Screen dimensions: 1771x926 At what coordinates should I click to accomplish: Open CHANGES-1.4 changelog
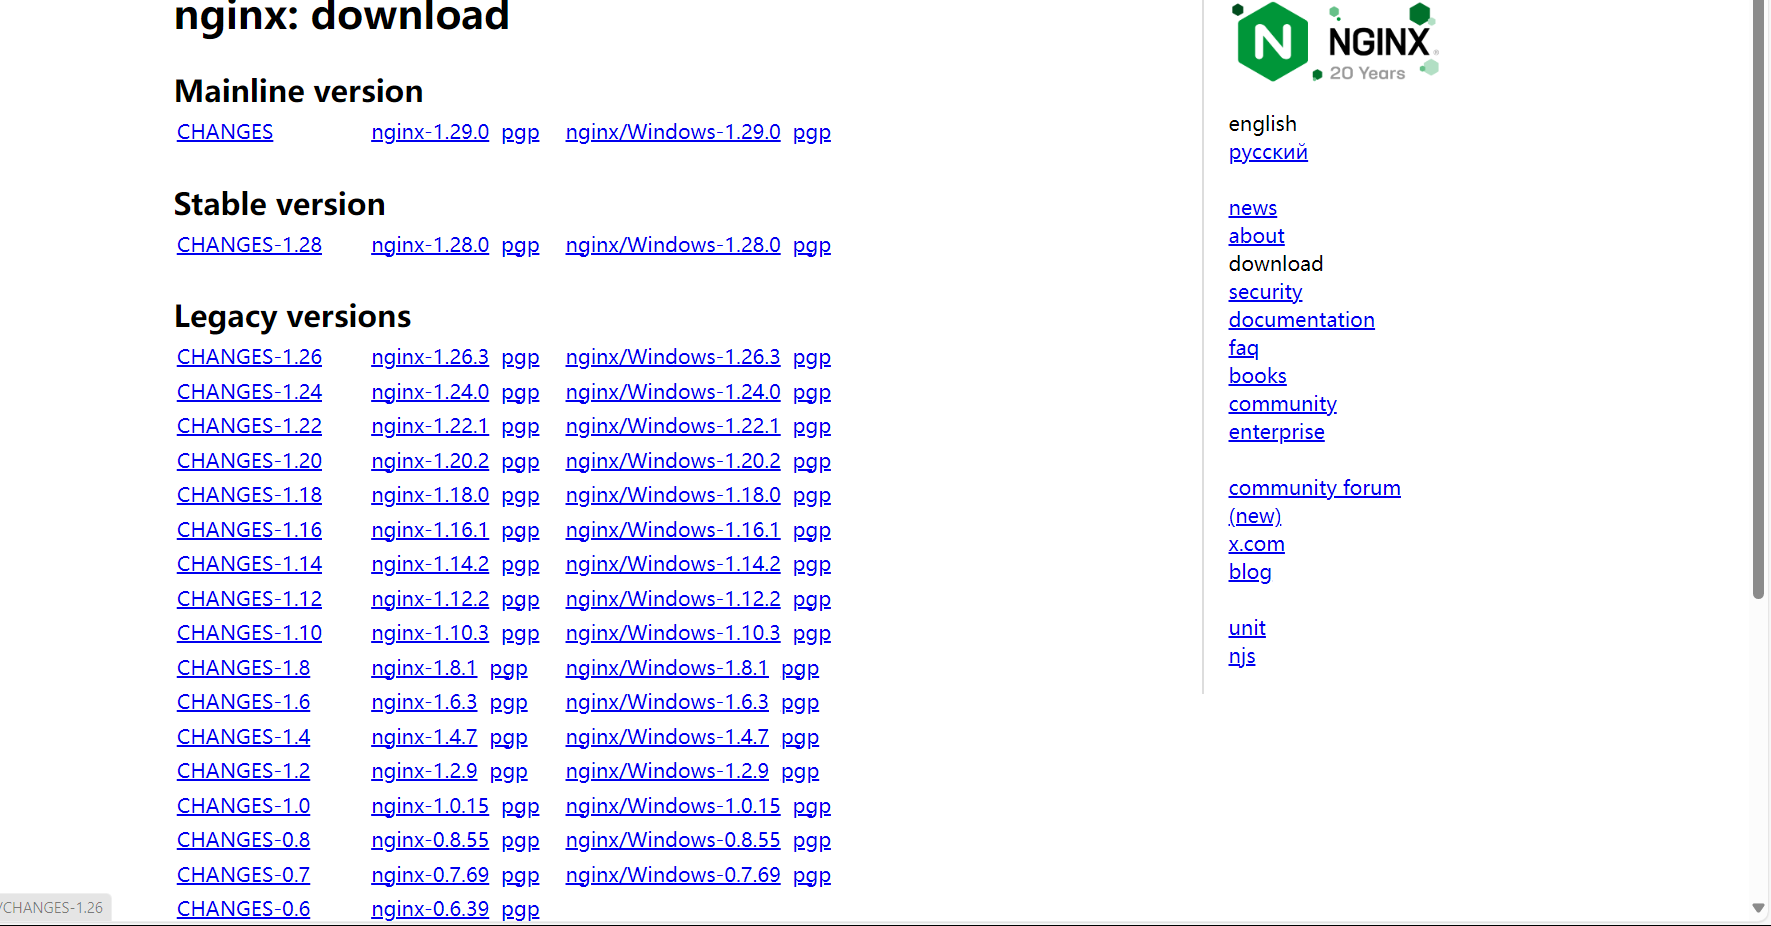coord(243,737)
